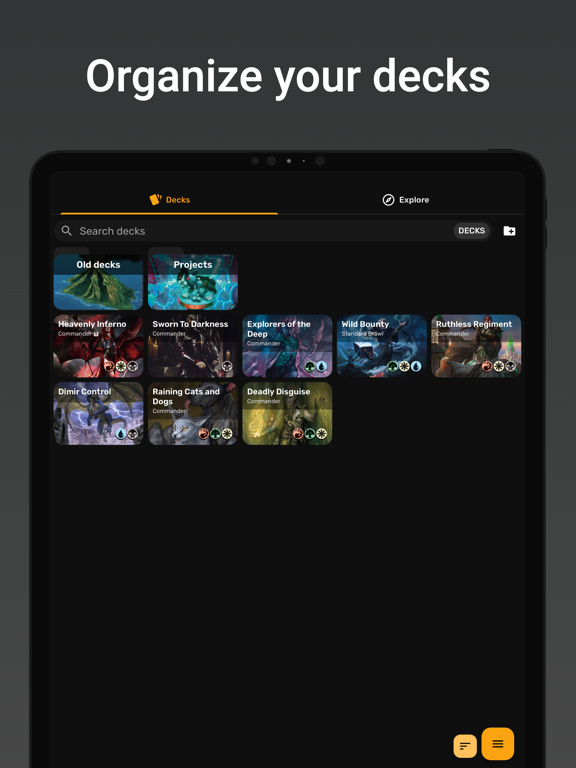Click the Decks cards icon
576x768 pixels.
[155, 199]
